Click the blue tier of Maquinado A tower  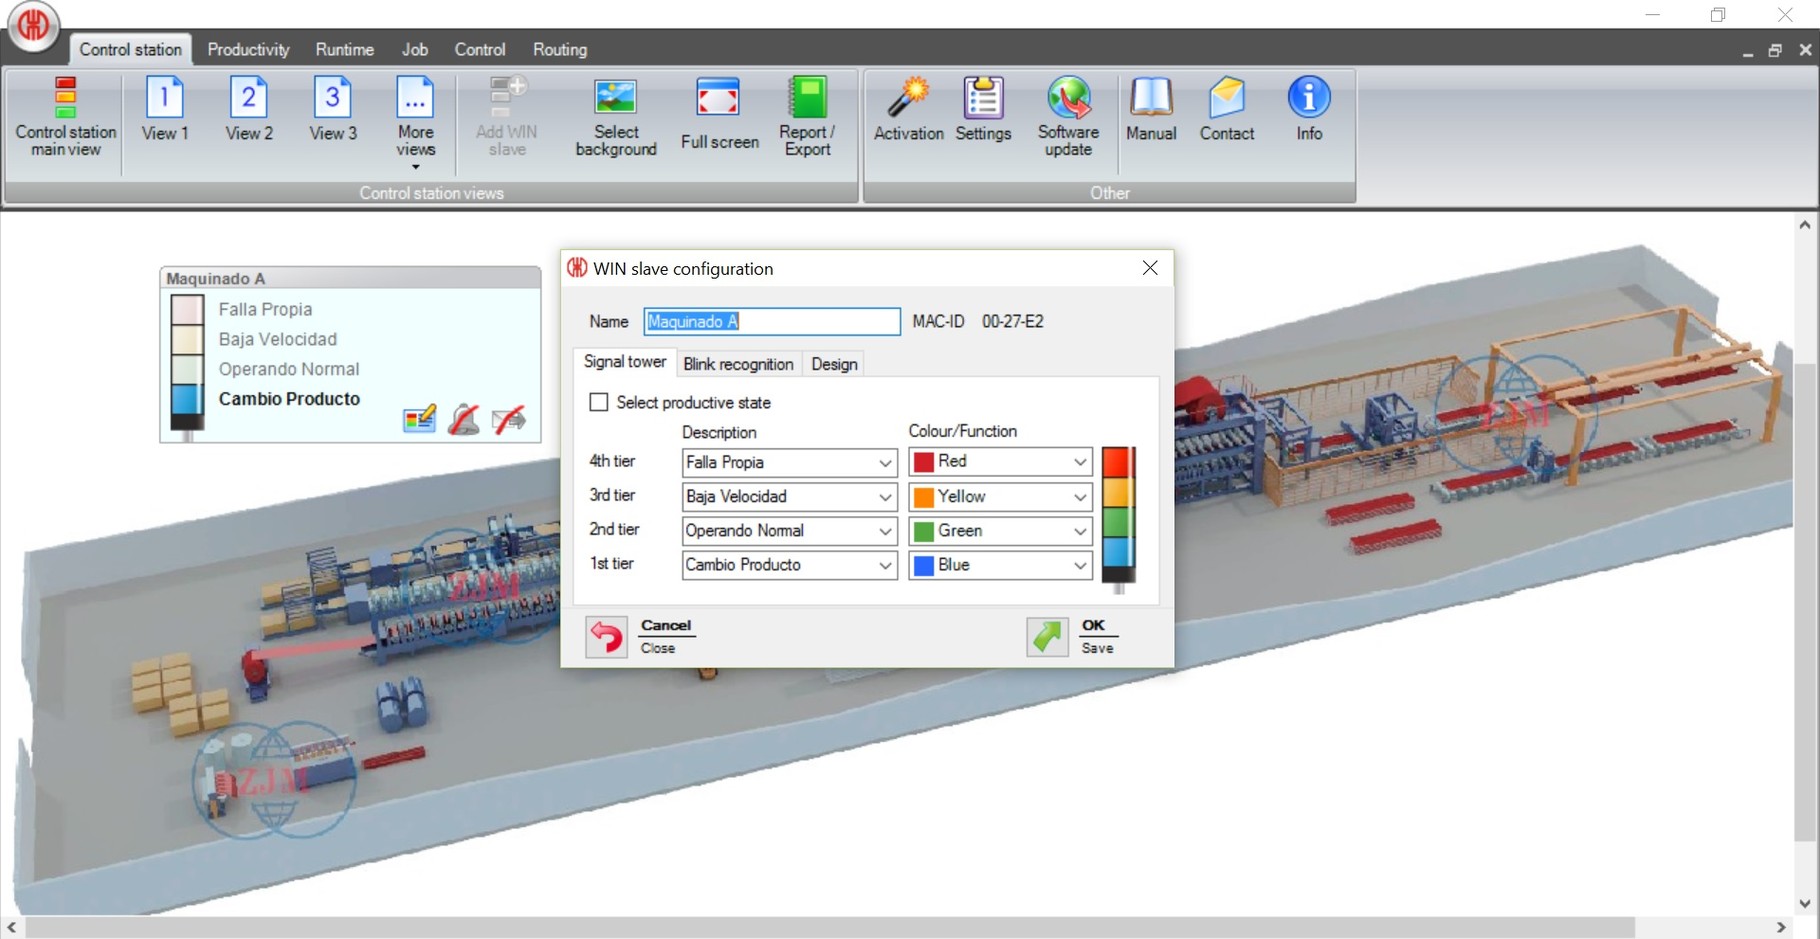(187, 399)
